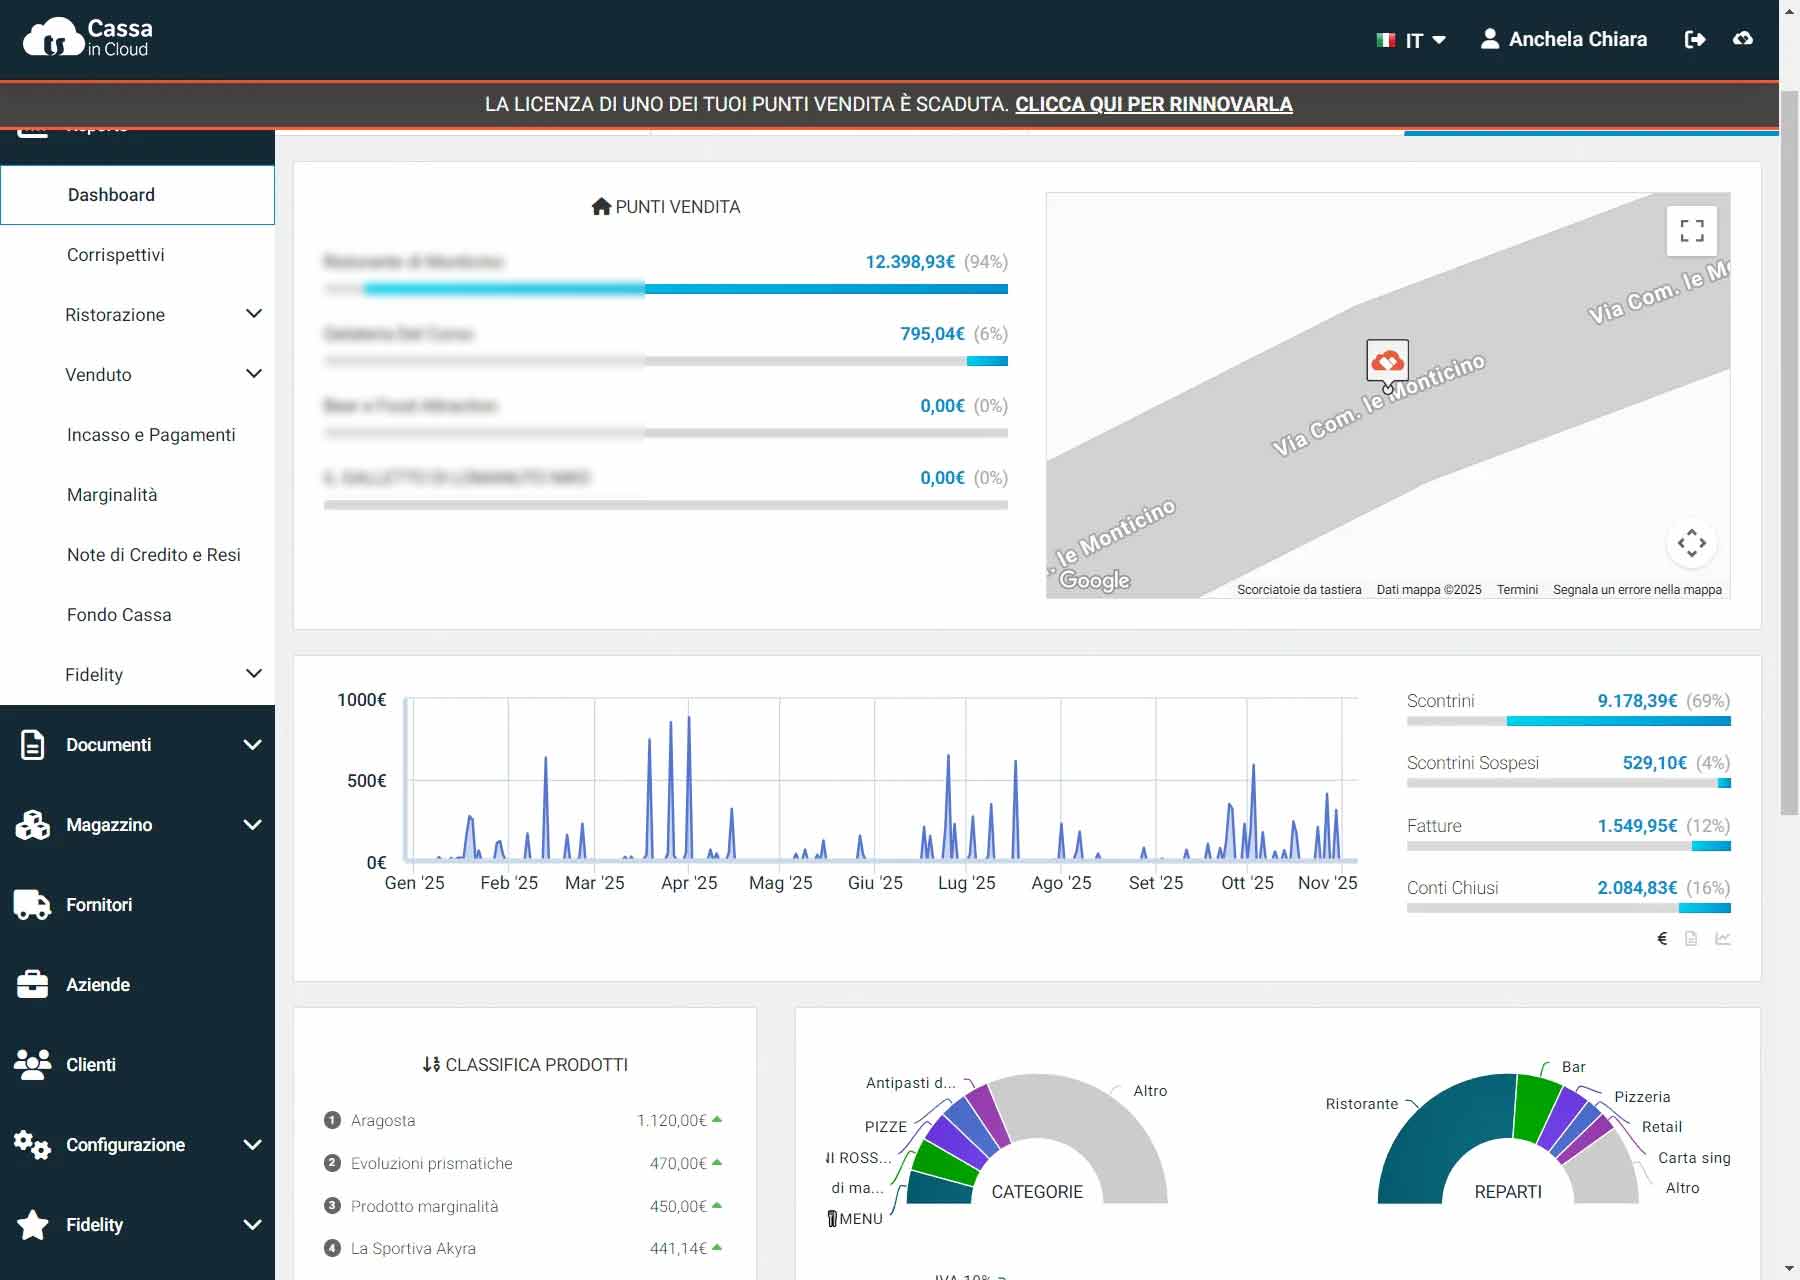Click the map pan control icon

(1692, 543)
